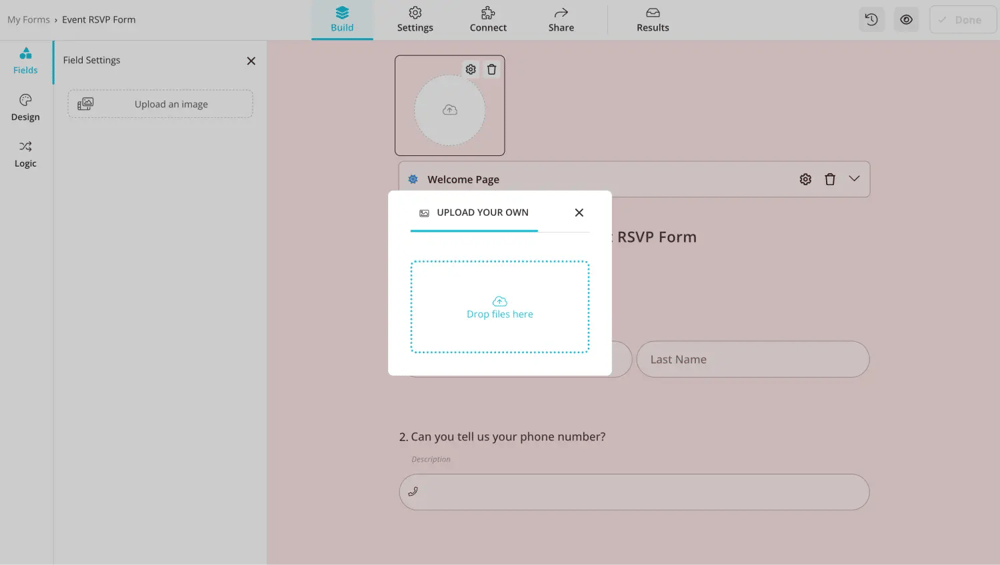Open the Design palette panel

[25, 107]
